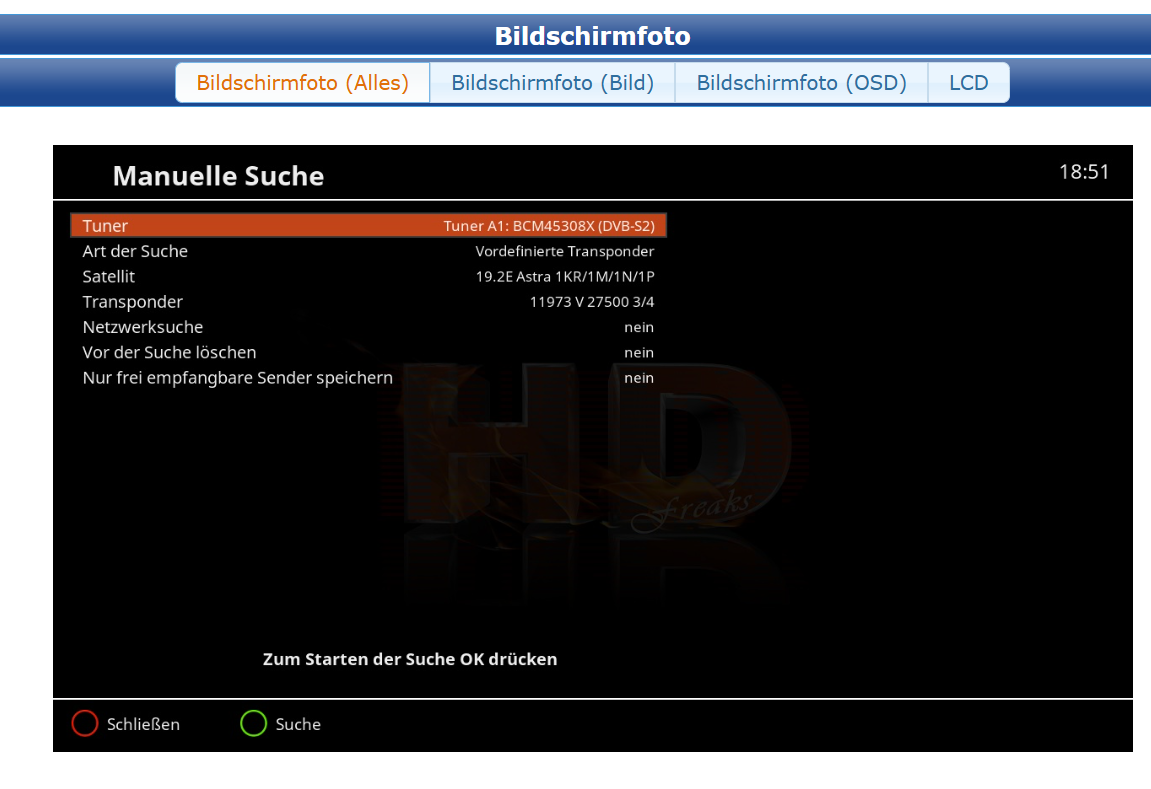Select the Art der Suche row

368,251
